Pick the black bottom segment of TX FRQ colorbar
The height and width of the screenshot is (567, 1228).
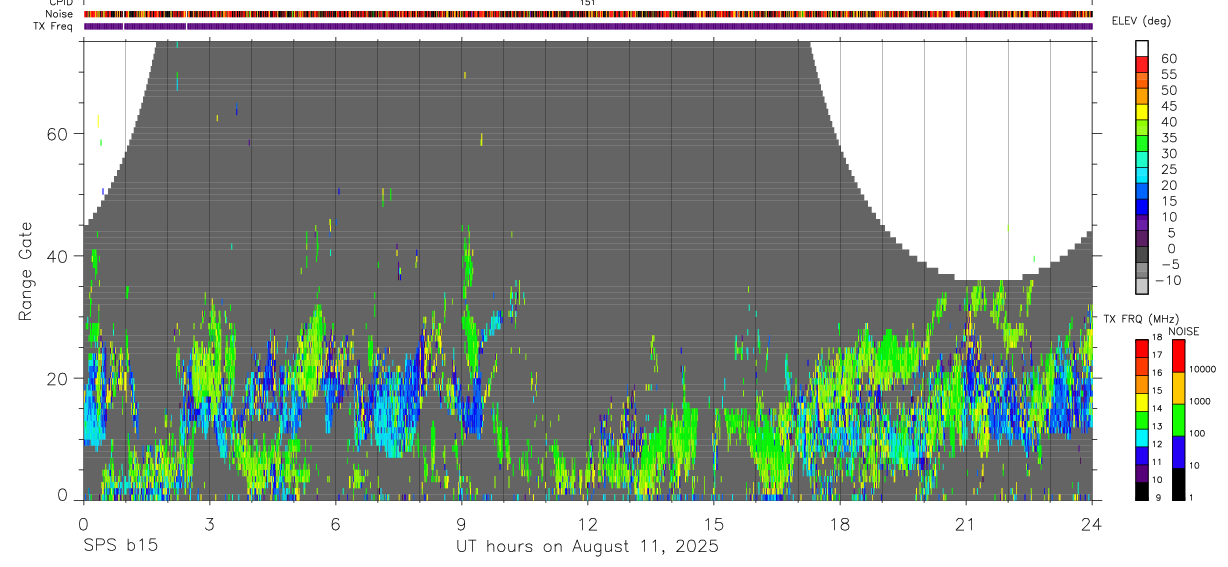(1142, 491)
